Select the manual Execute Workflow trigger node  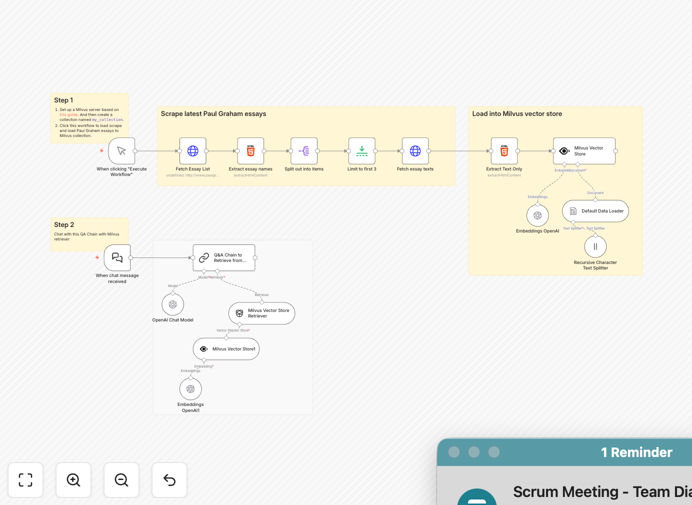(121, 151)
